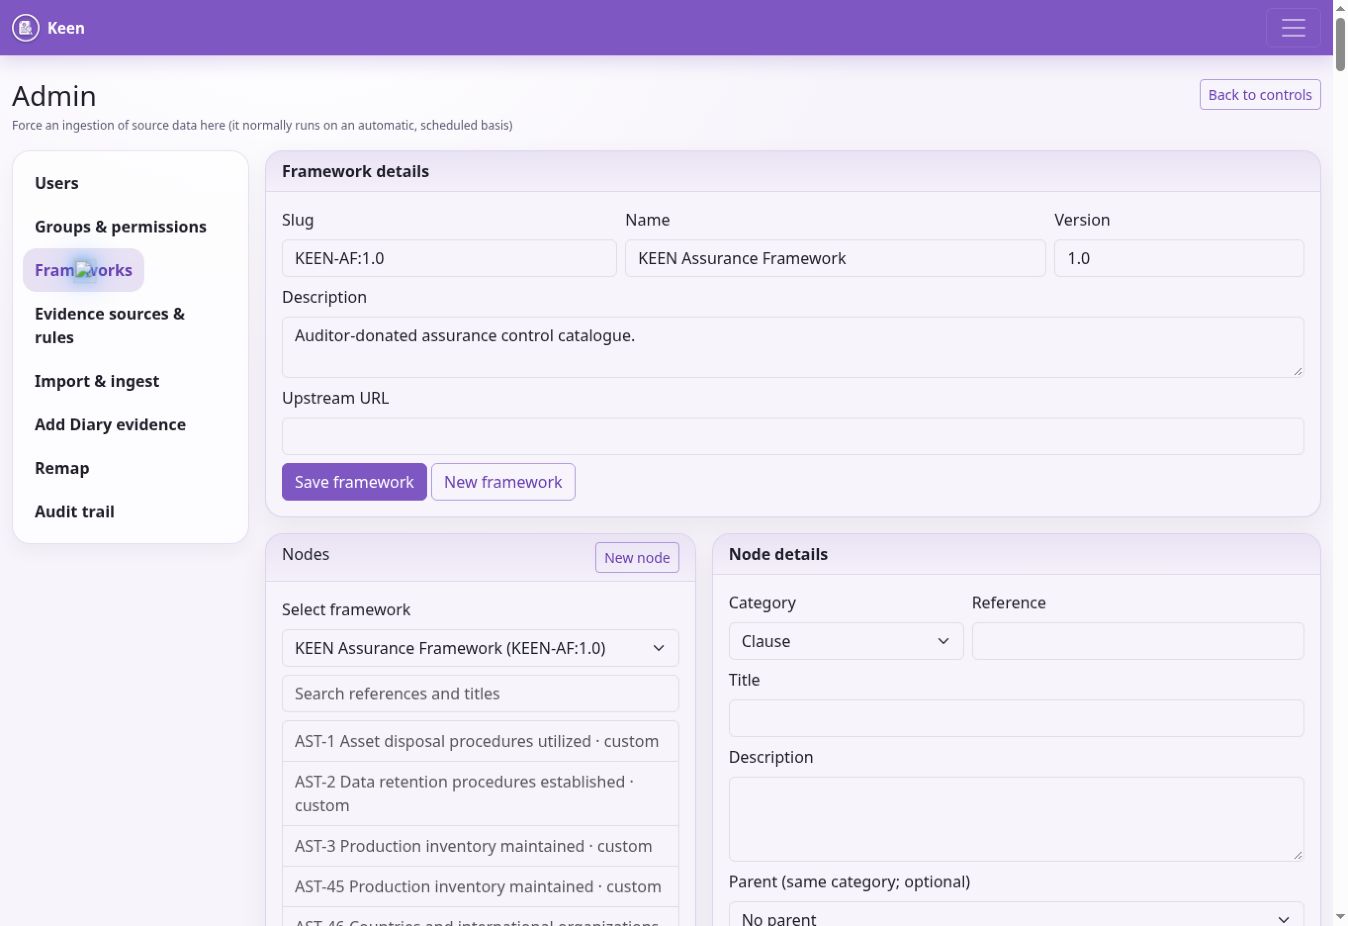The image size is (1348, 926).
Task: Open the Users admin section
Action: (56, 183)
